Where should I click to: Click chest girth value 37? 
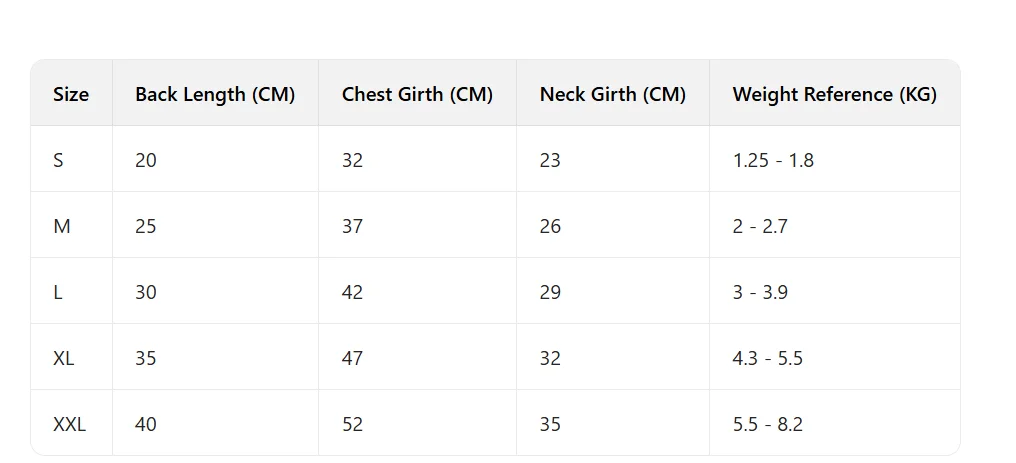(x=352, y=226)
